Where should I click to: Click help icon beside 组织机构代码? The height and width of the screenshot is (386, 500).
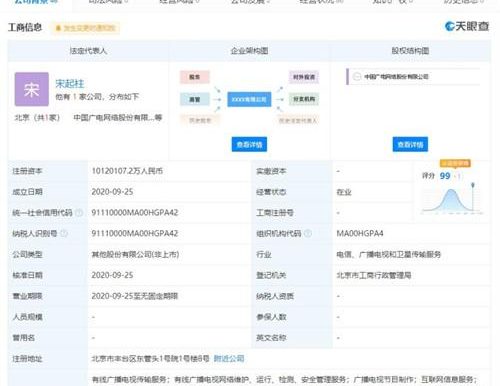coord(308,234)
